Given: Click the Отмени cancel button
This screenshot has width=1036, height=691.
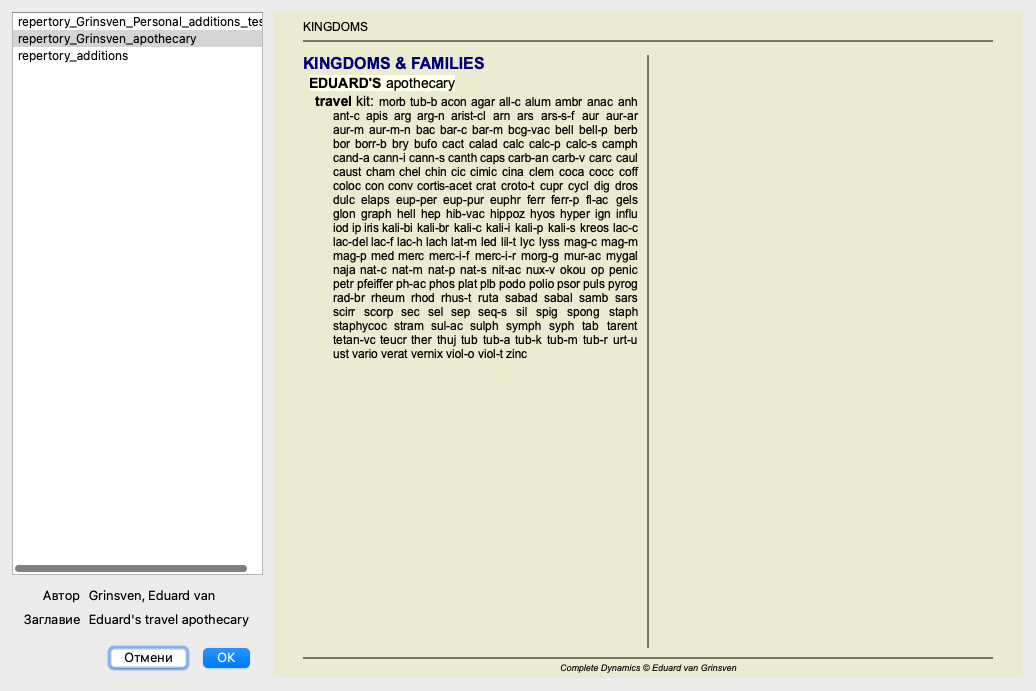Looking at the screenshot, I should [x=148, y=658].
